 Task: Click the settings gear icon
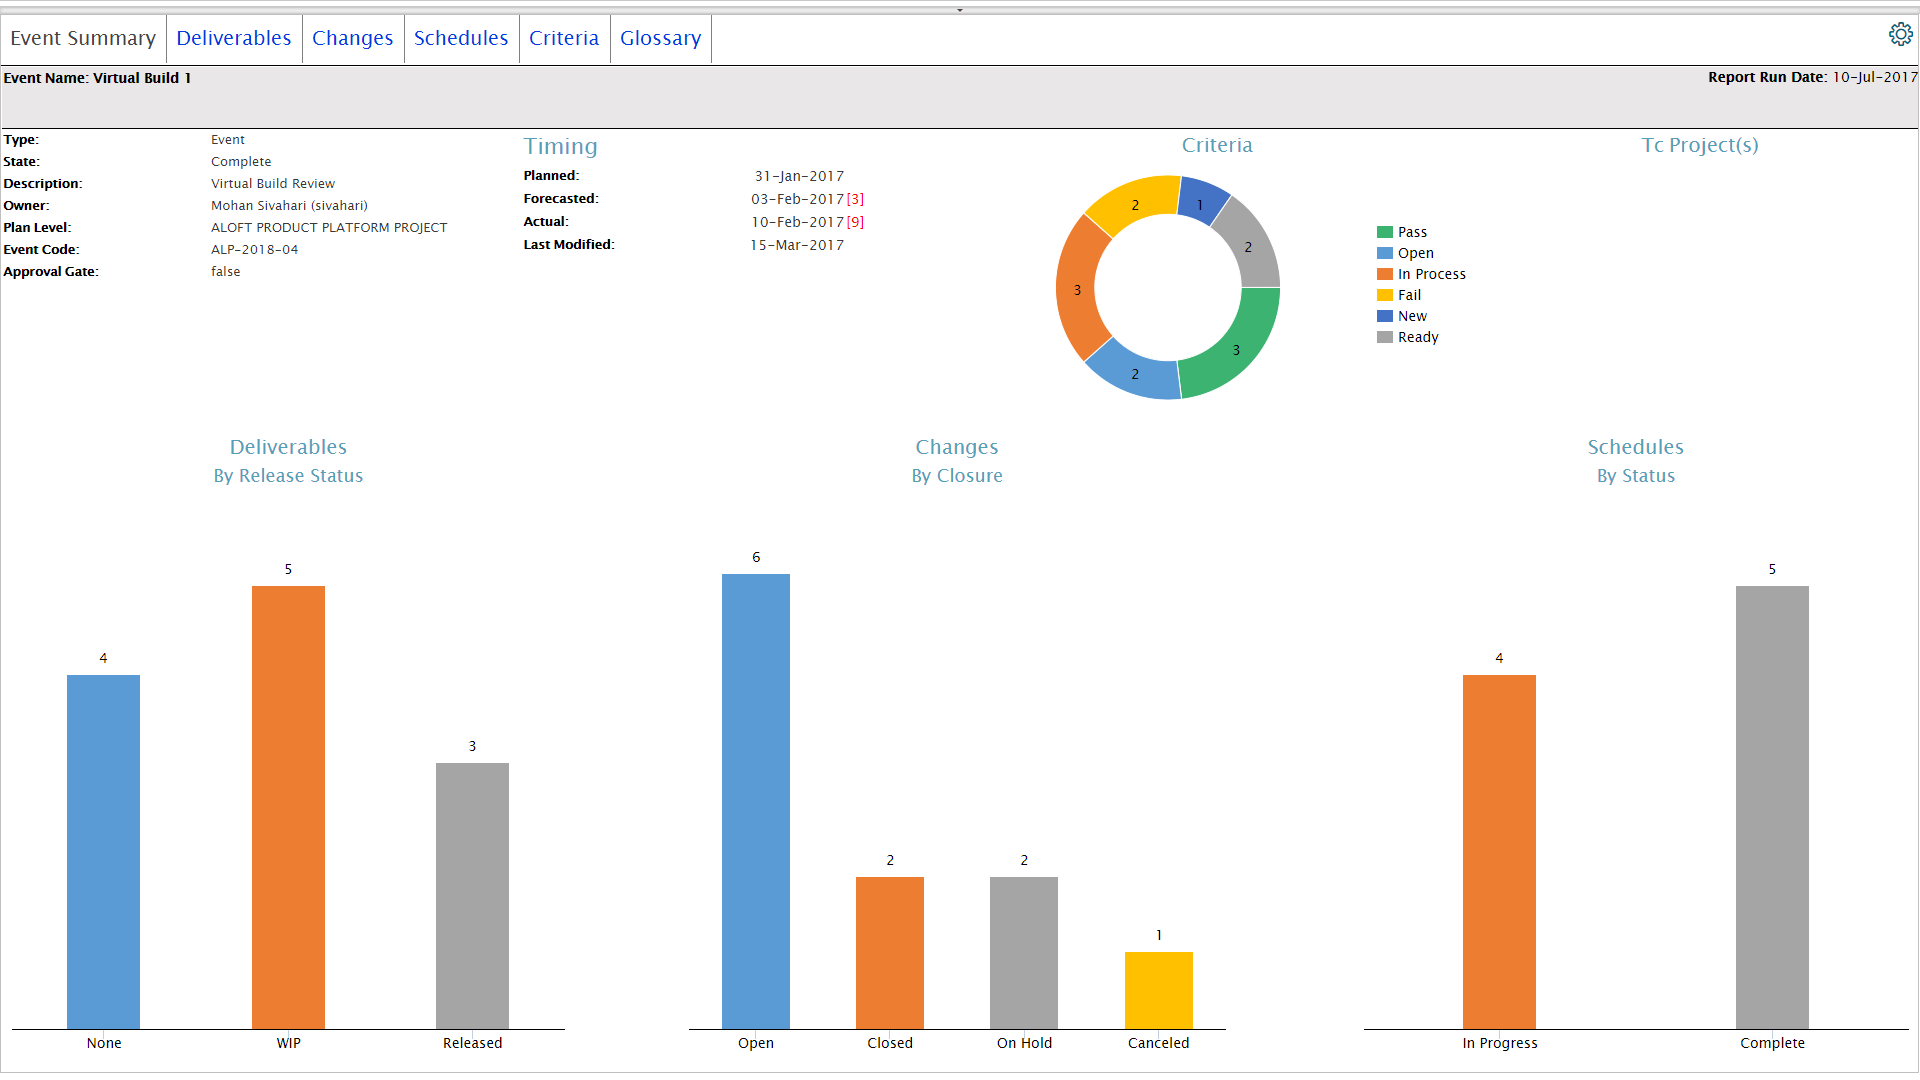pos(1900,34)
